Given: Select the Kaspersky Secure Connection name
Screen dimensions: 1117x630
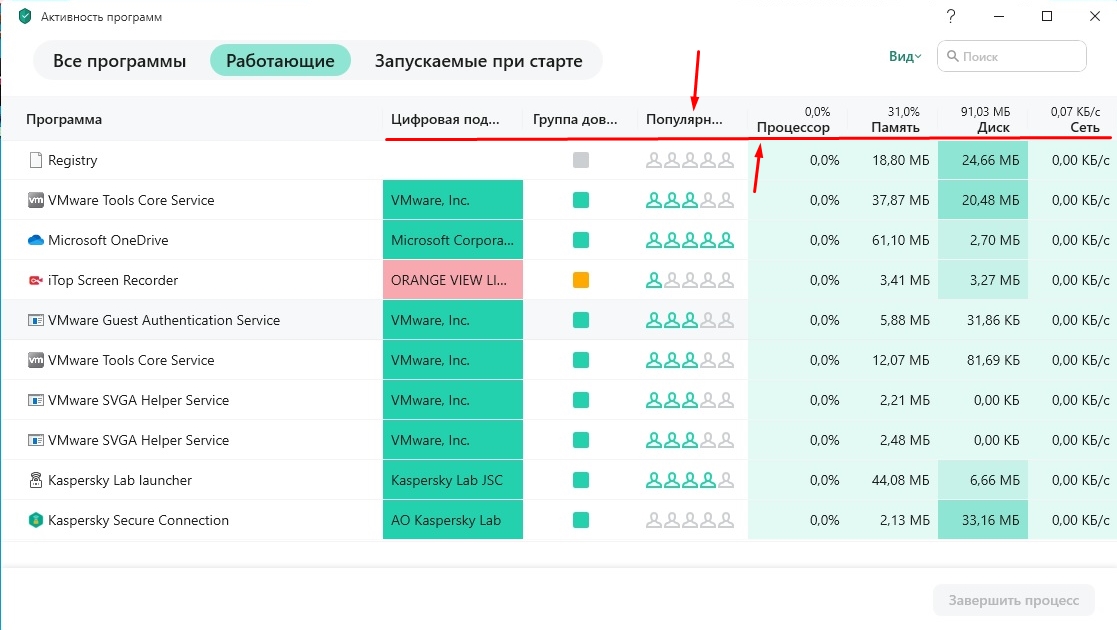Looking at the screenshot, I should [138, 520].
